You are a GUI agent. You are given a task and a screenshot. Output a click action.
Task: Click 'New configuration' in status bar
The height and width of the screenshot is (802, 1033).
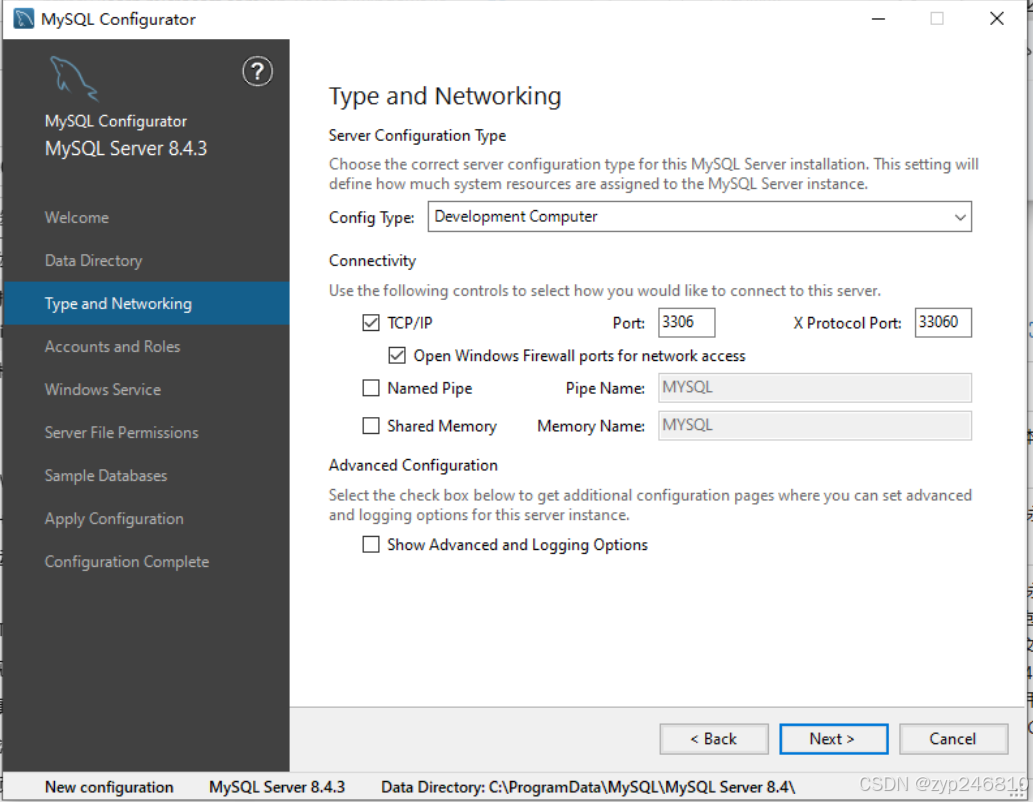pos(109,787)
